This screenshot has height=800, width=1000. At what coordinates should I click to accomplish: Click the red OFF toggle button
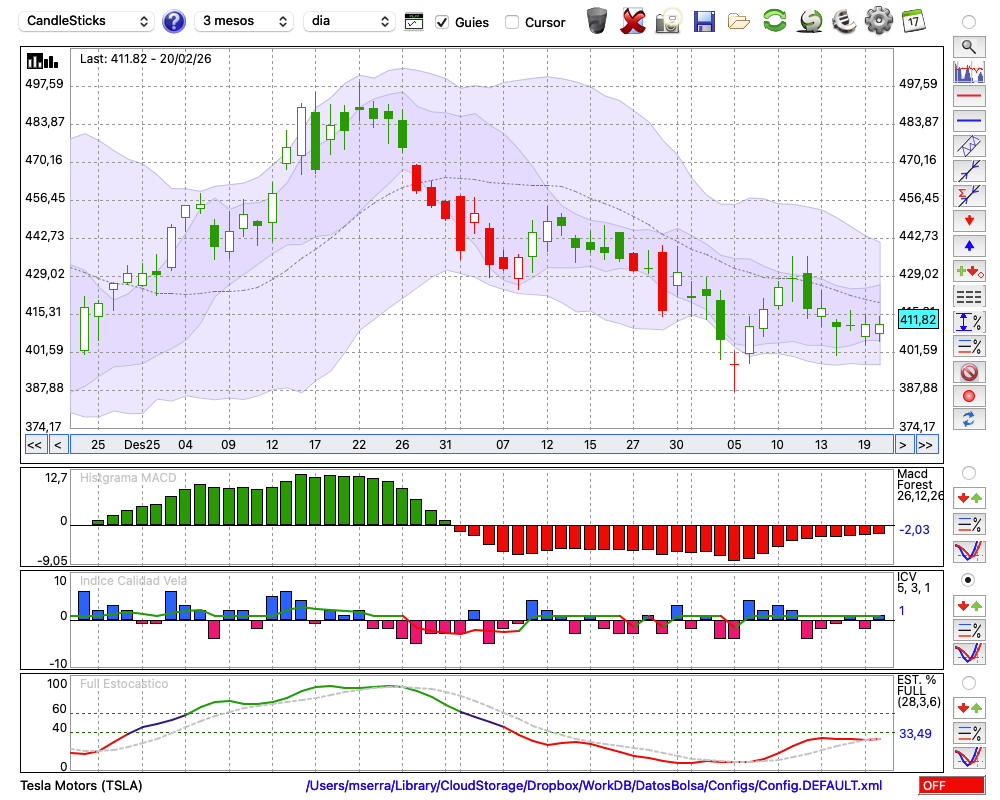pyautogui.click(x=950, y=786)
